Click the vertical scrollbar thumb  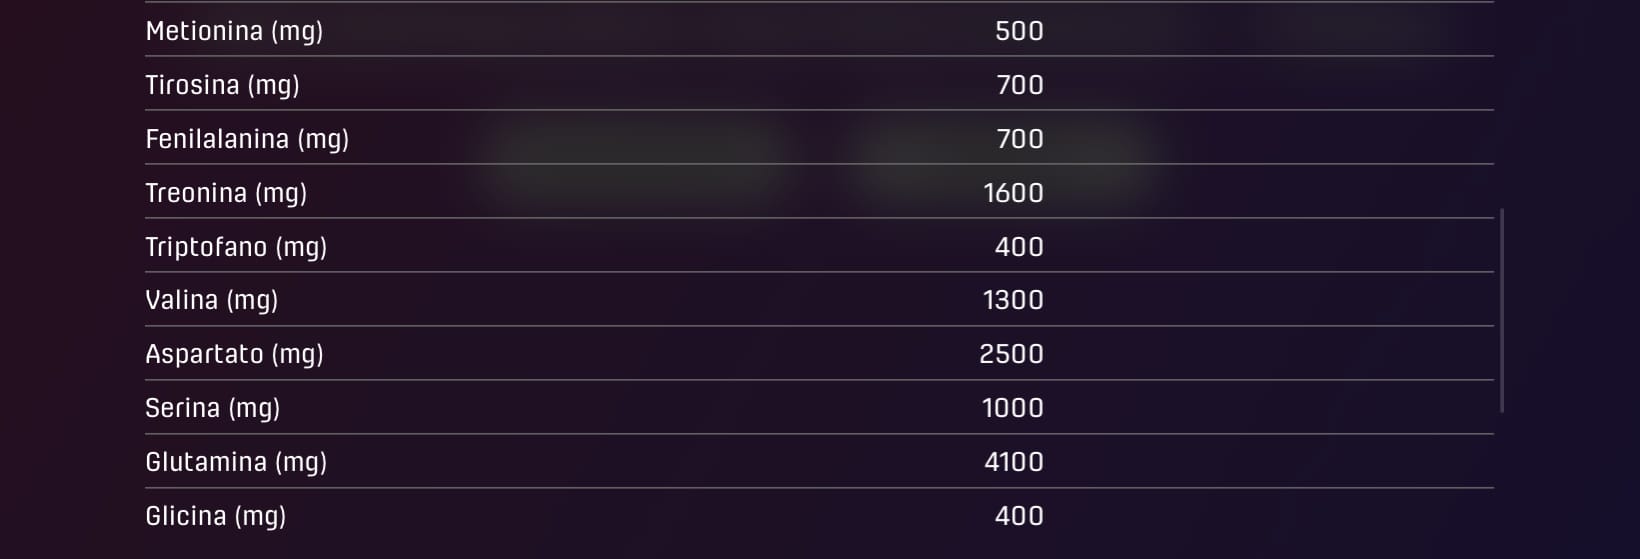1502,310
